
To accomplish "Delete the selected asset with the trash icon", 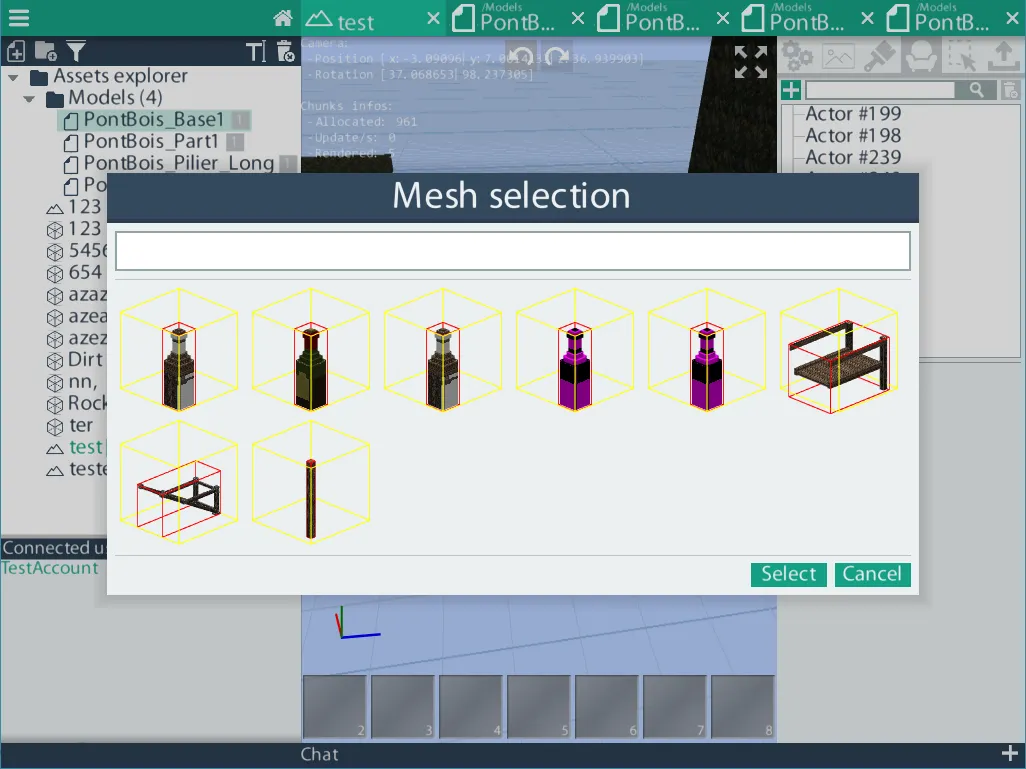I will click(x=286, y=51).
